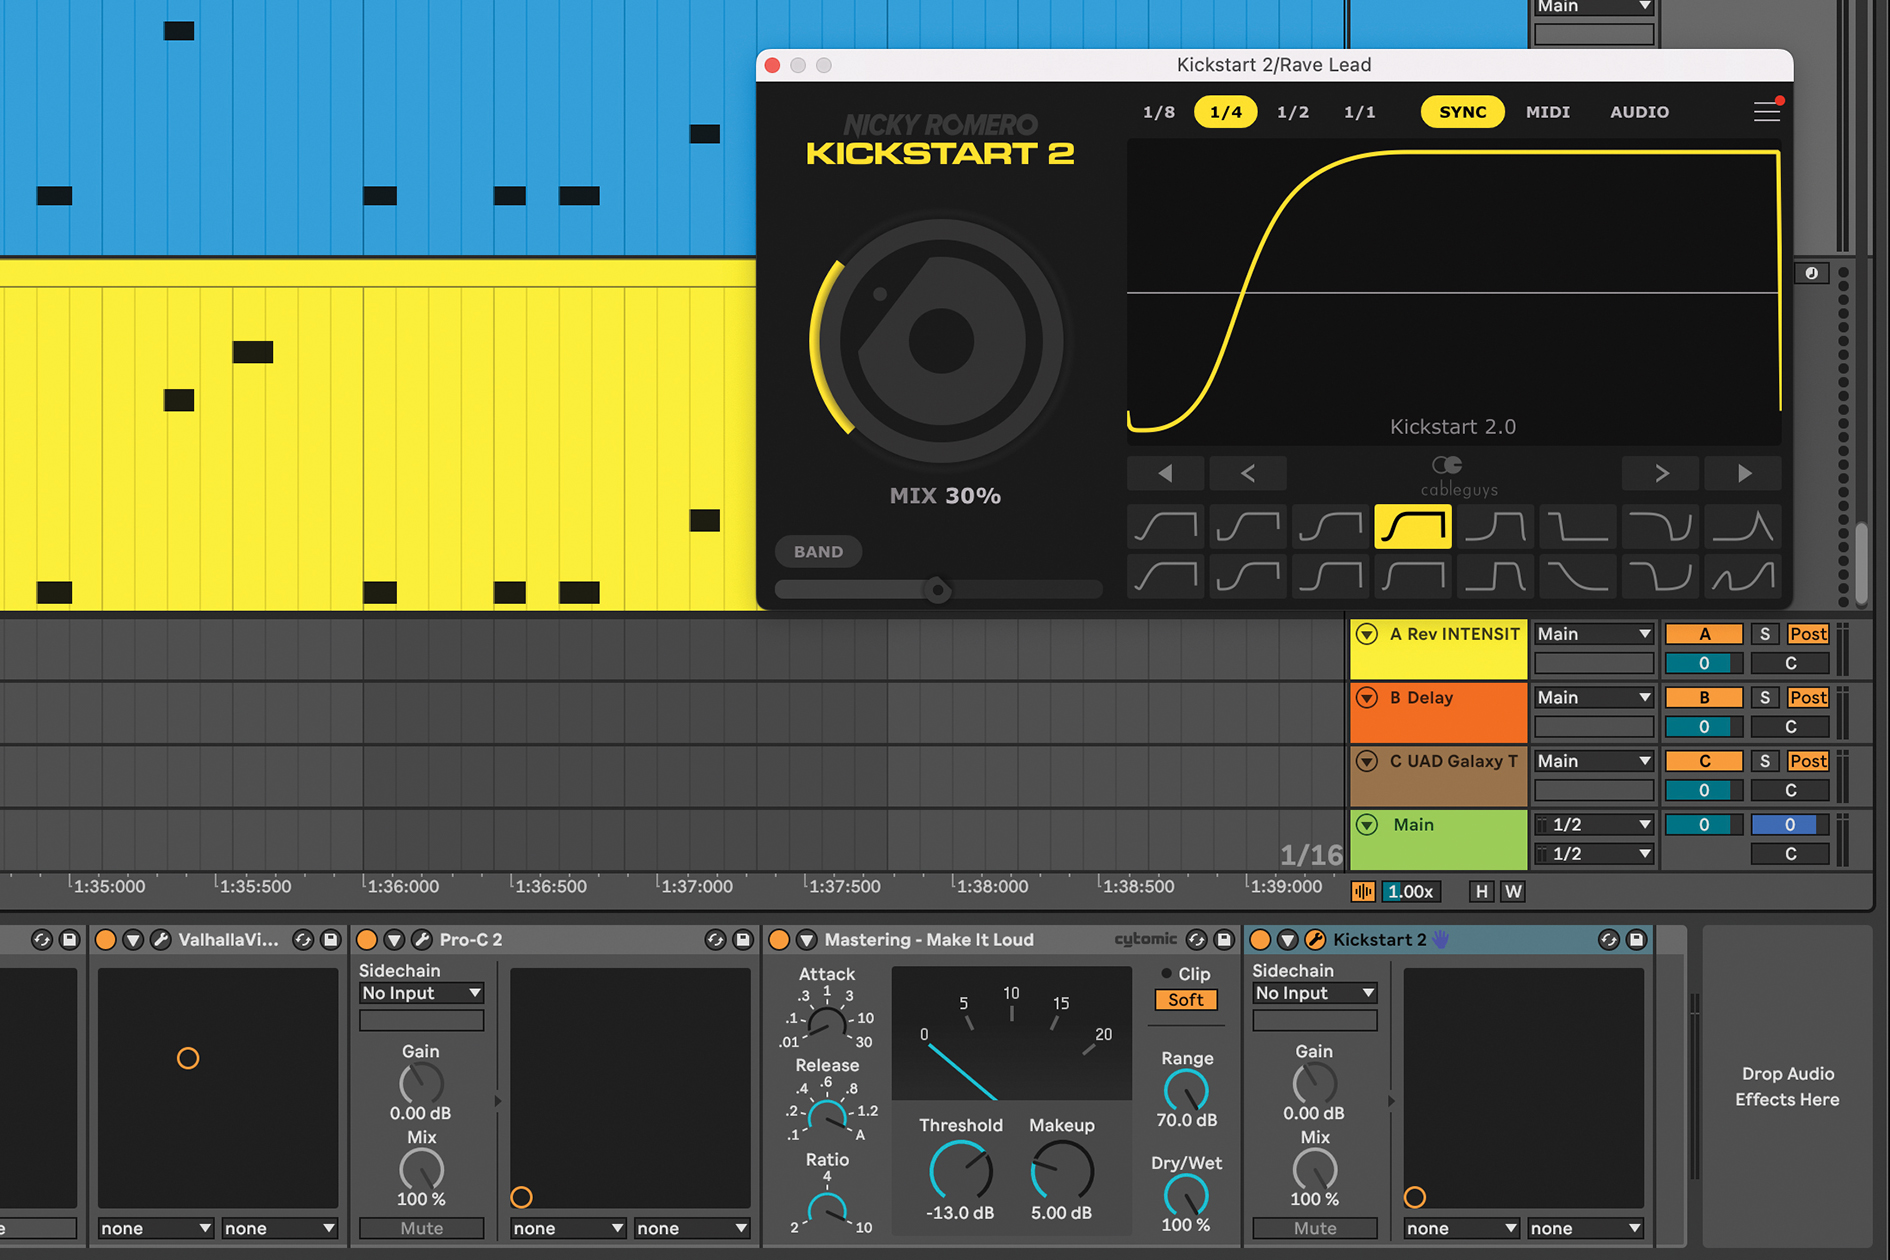Click the 1:37:000 timeline marker
This screenshot has width=1890, height=1260.
[695, 886]
